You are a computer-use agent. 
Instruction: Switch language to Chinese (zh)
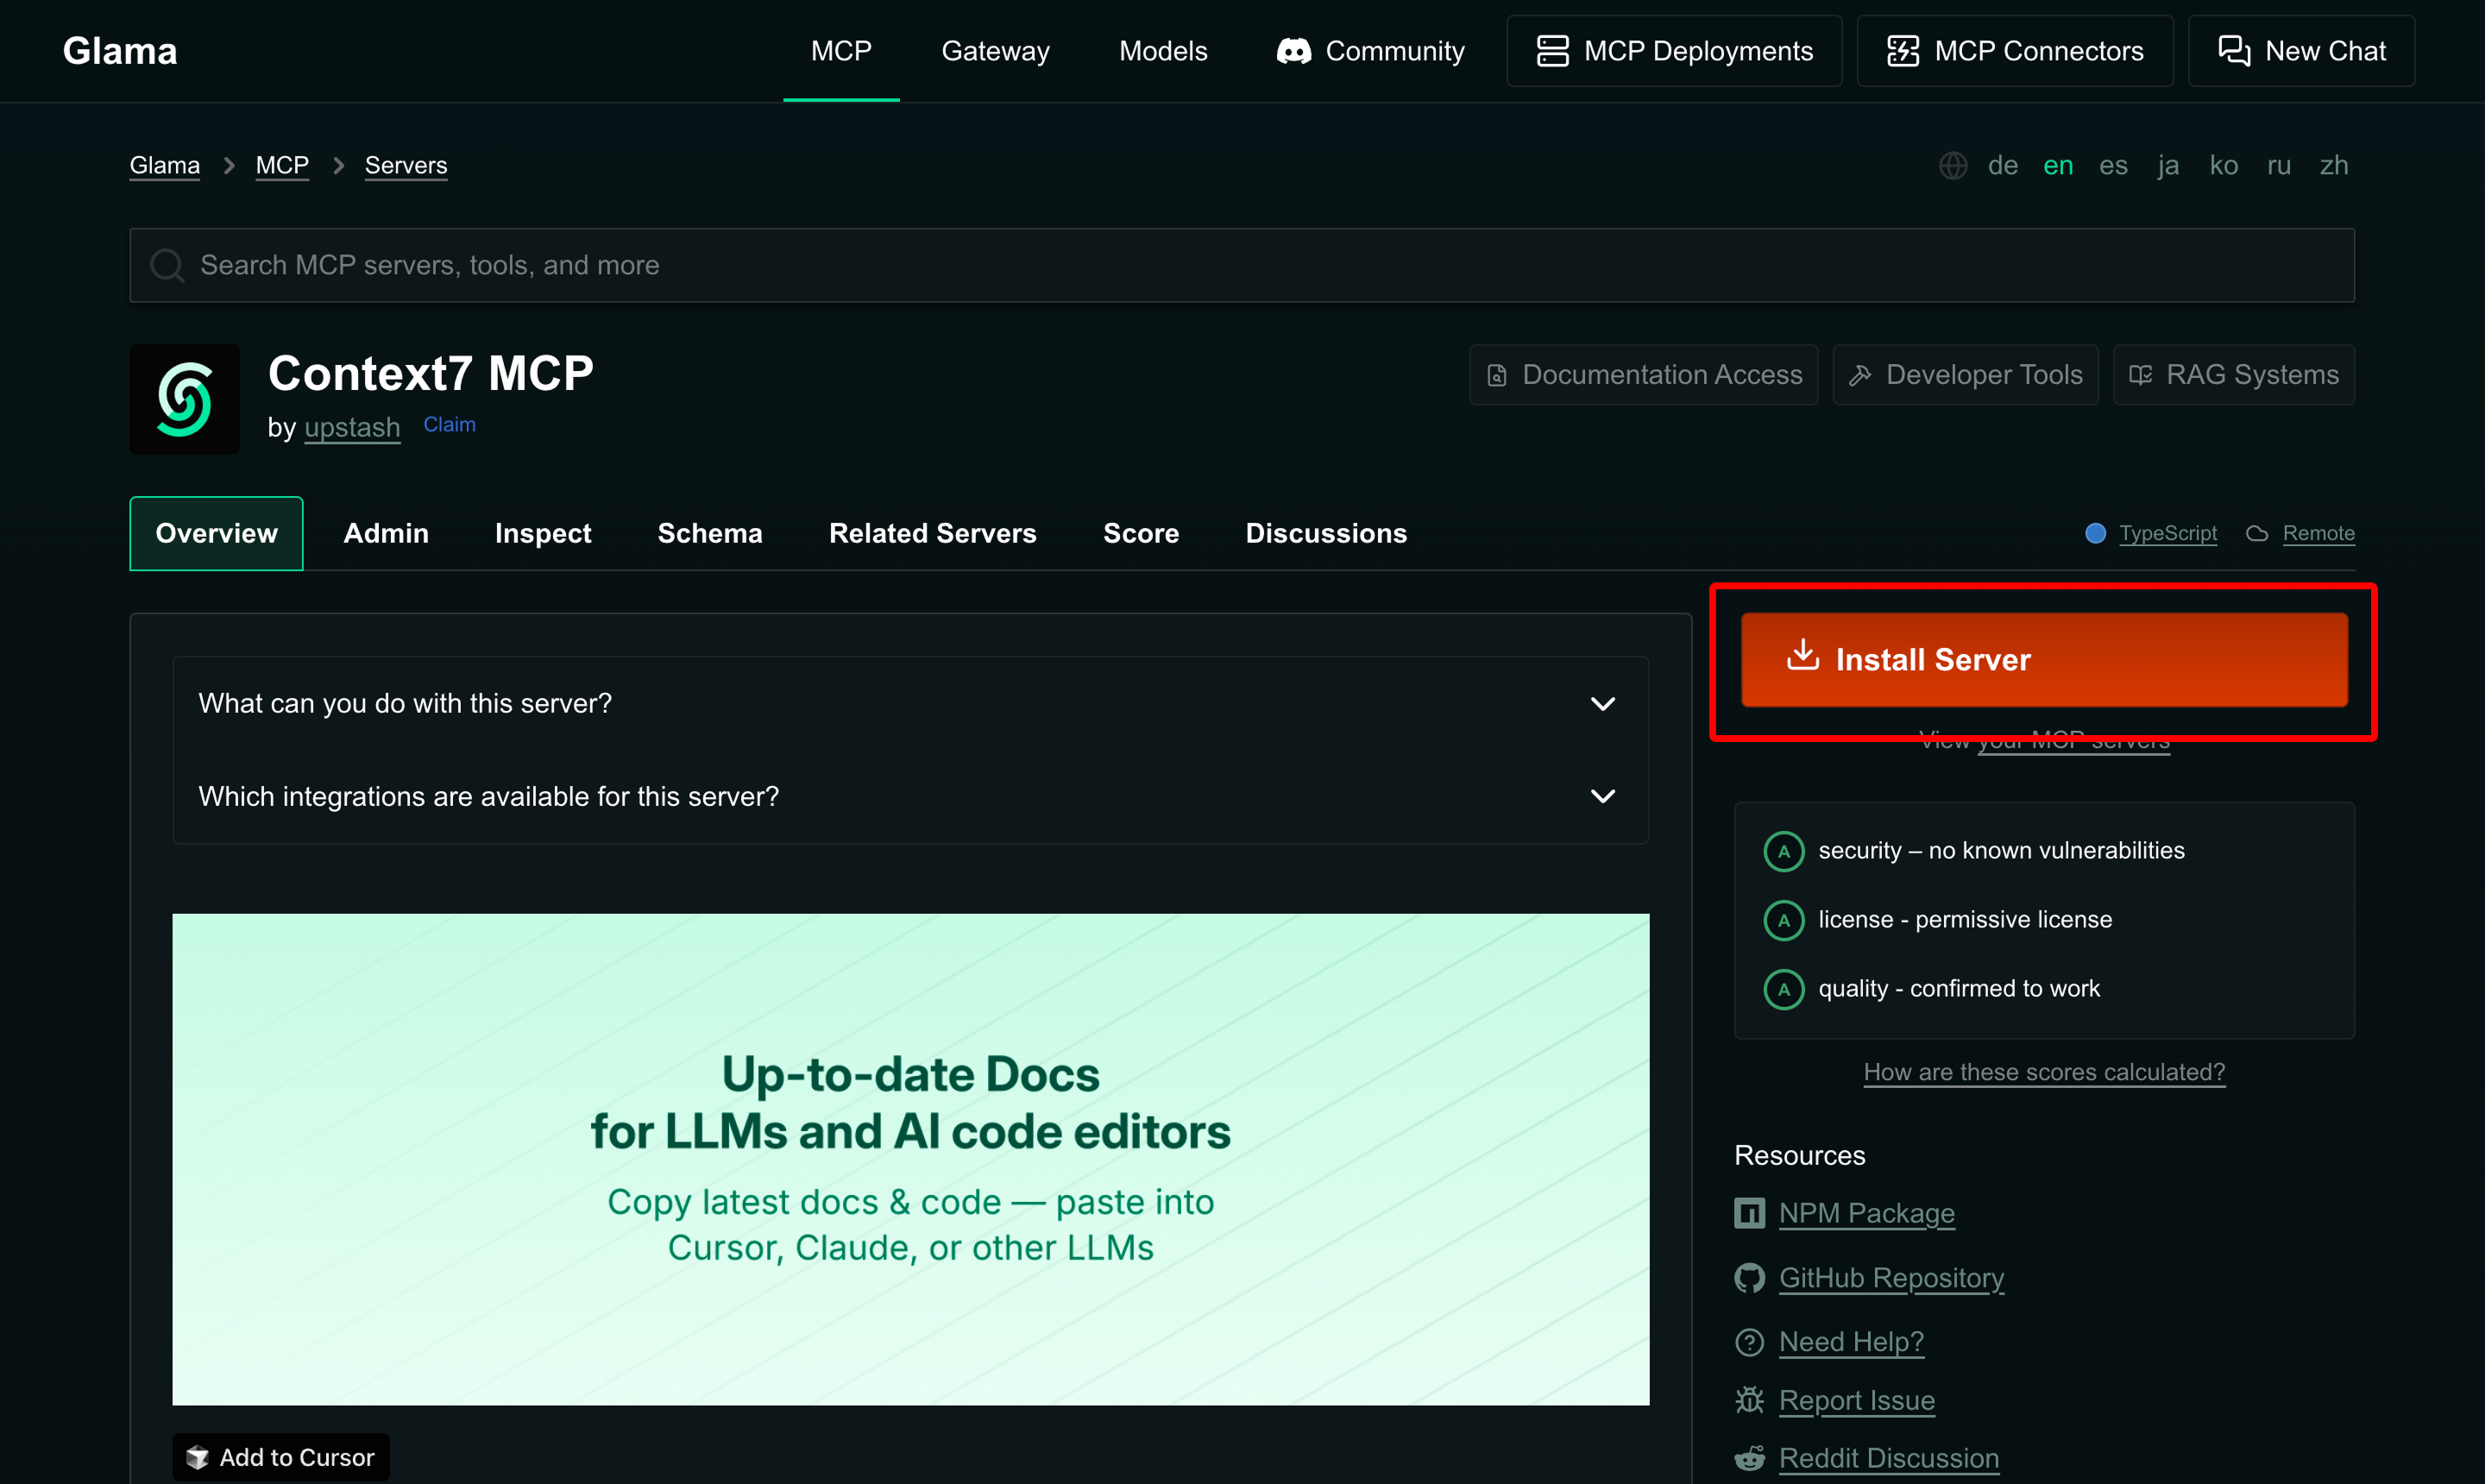pos(2333,165)
